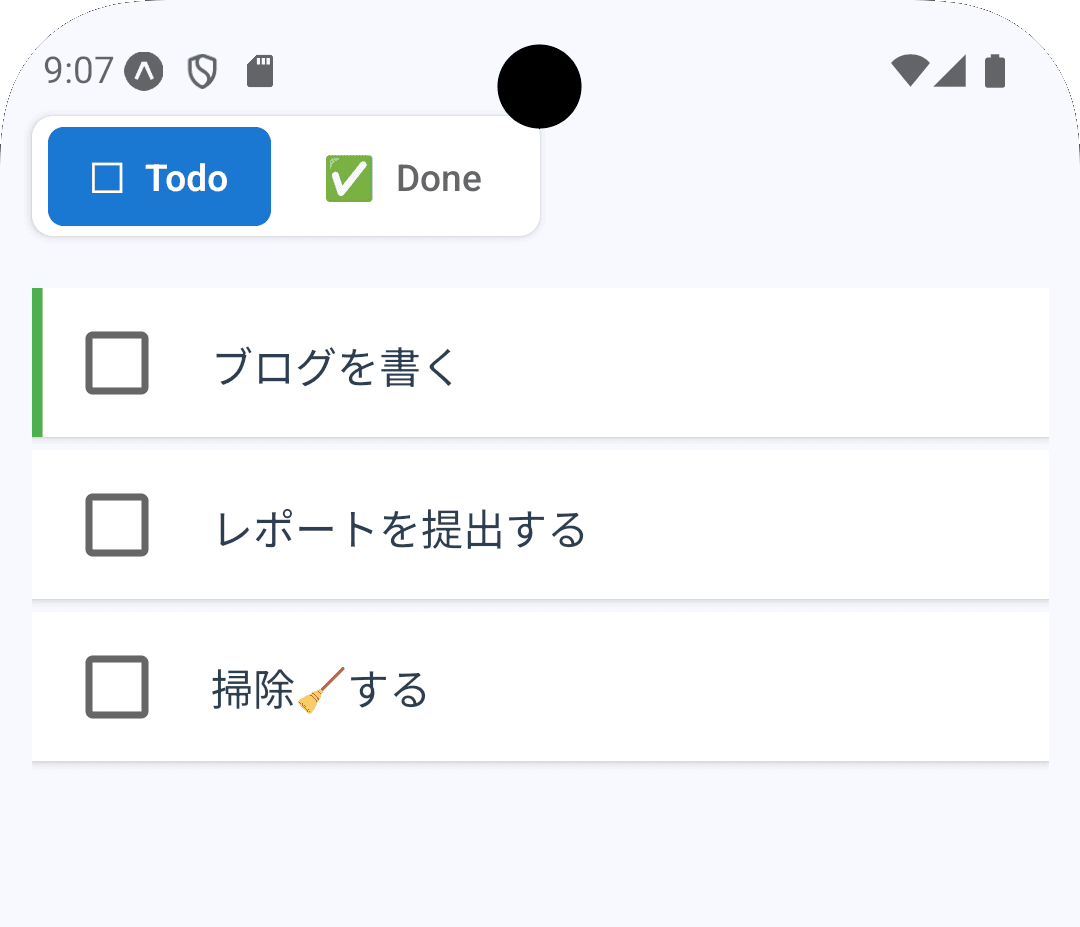
Task: Tap the shield notification icon in status bar
Action: click(201, 71)
